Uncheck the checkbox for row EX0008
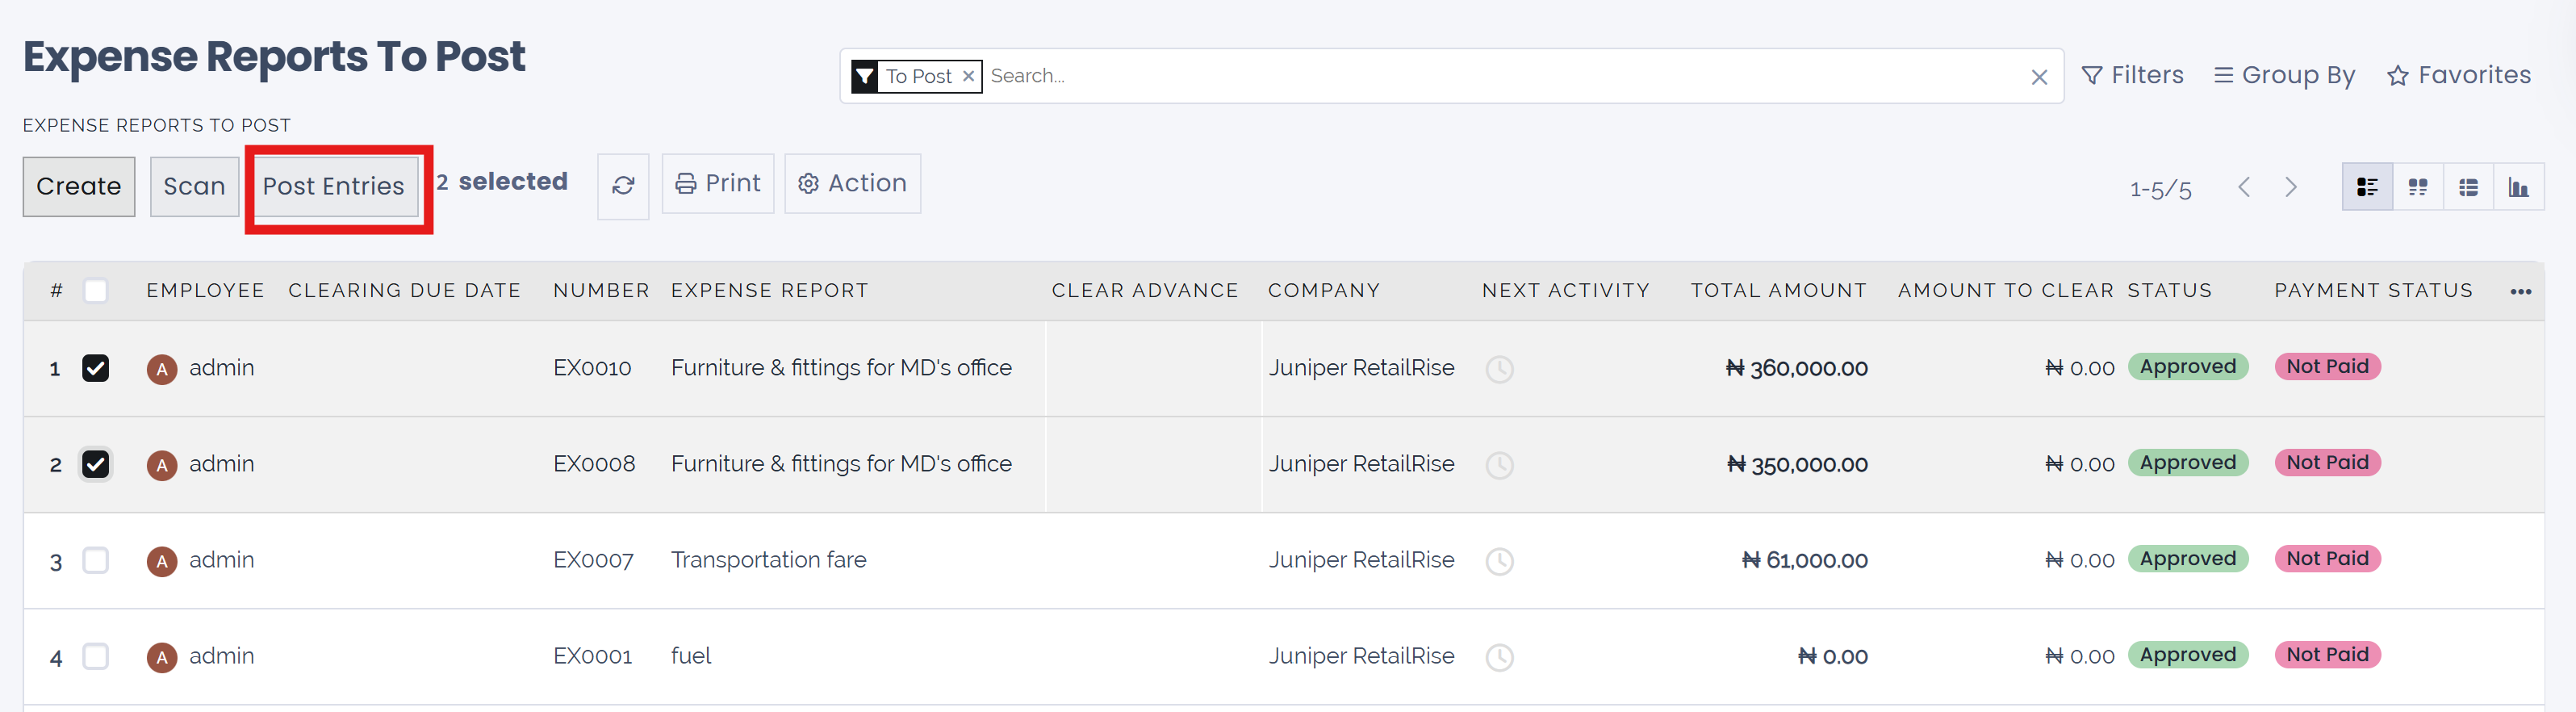The height and width of the screenshot is (712, 2576). pos(96,464)
